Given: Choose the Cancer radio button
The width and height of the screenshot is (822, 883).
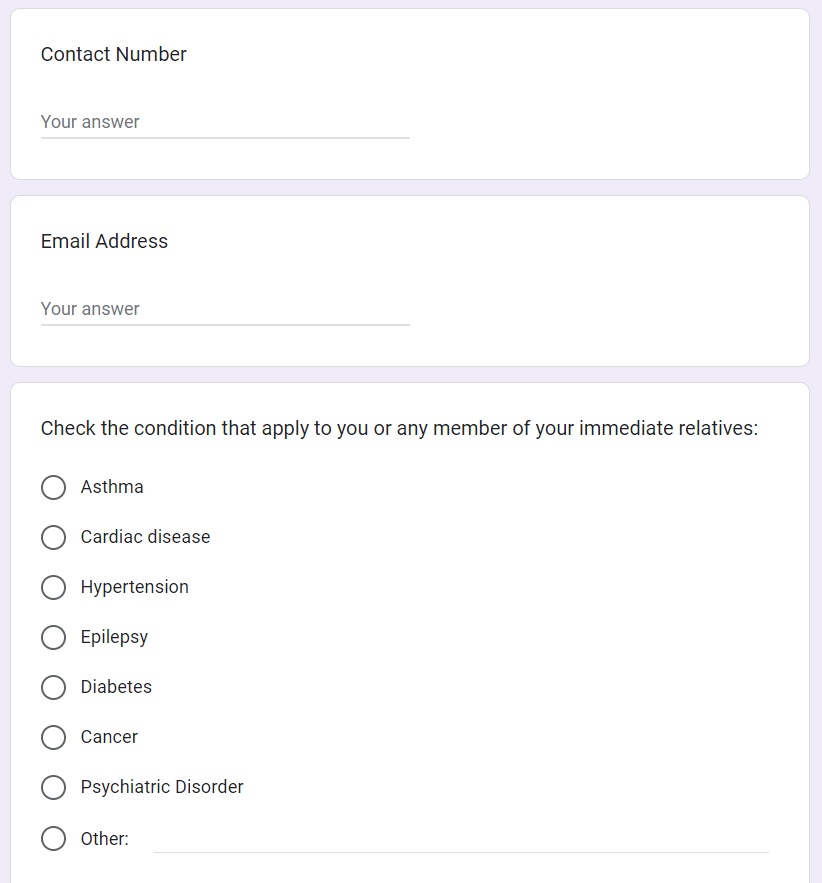Looking at the screenshot, I should pos(53,737).
